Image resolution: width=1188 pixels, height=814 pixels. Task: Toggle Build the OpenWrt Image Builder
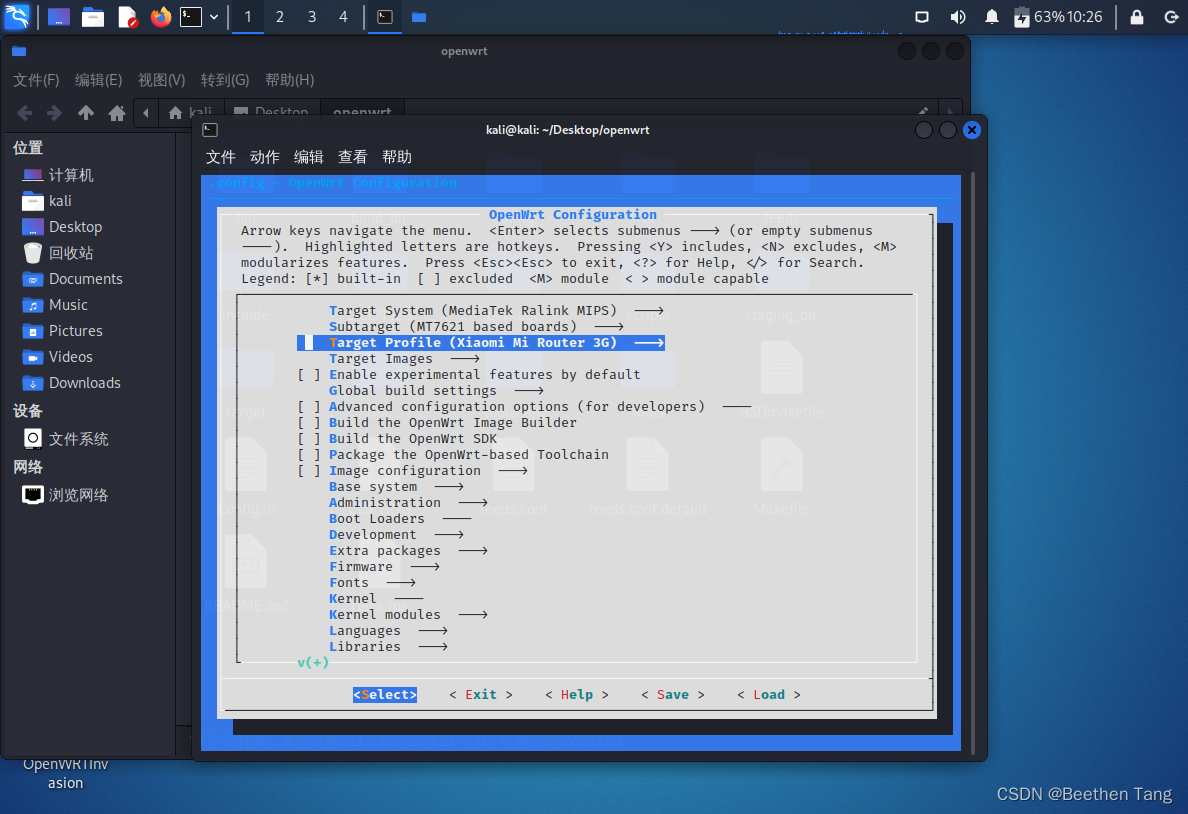tap(308, 423)
